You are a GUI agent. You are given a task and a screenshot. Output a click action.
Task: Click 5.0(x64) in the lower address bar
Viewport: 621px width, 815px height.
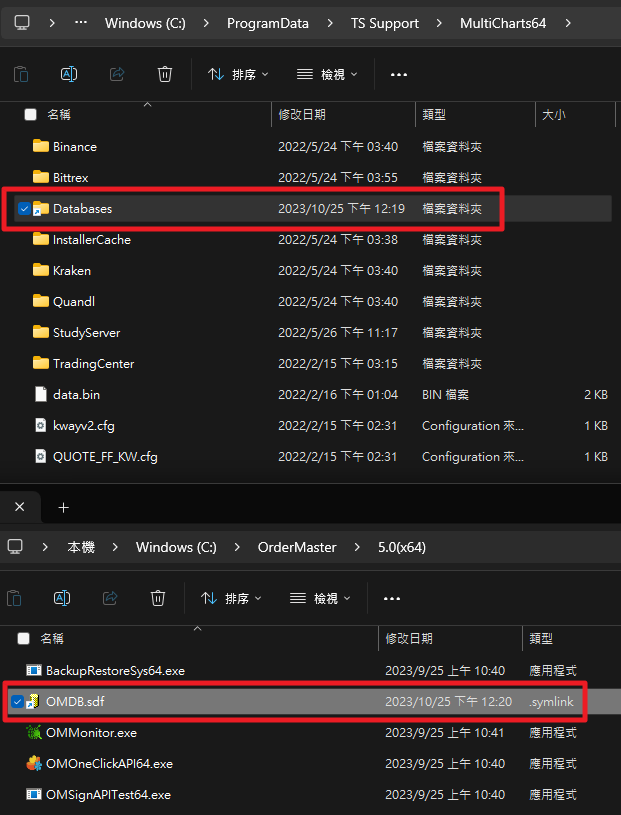click(x=402, y=547)
